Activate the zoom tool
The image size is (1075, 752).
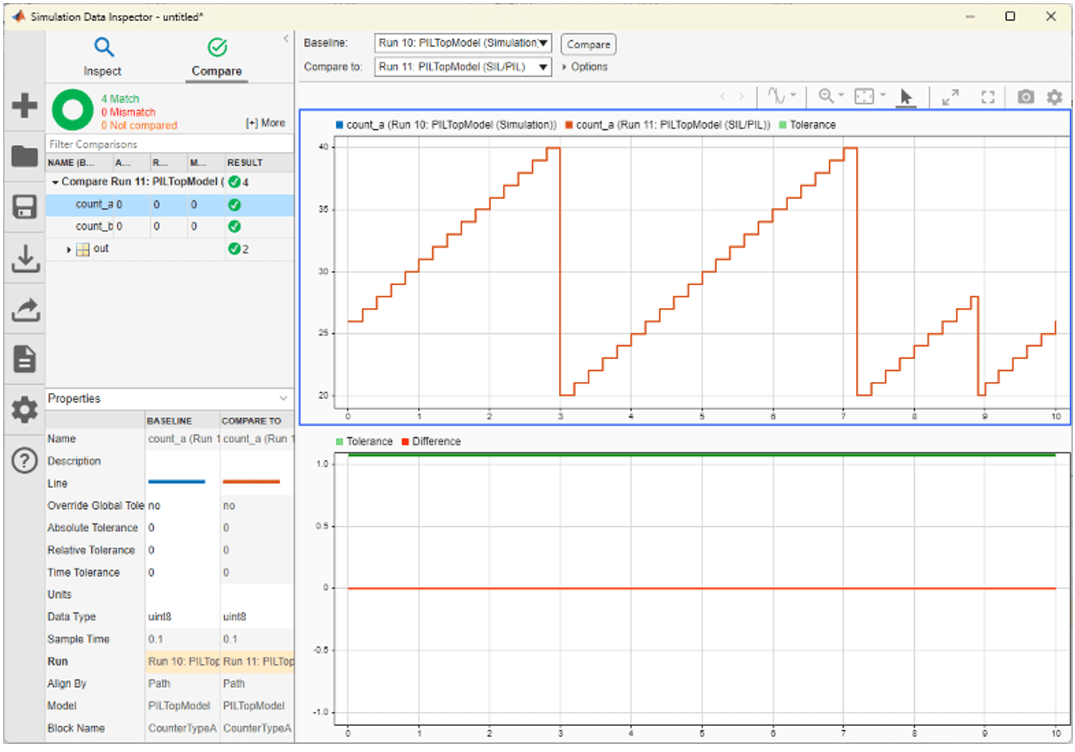[826, 97]
